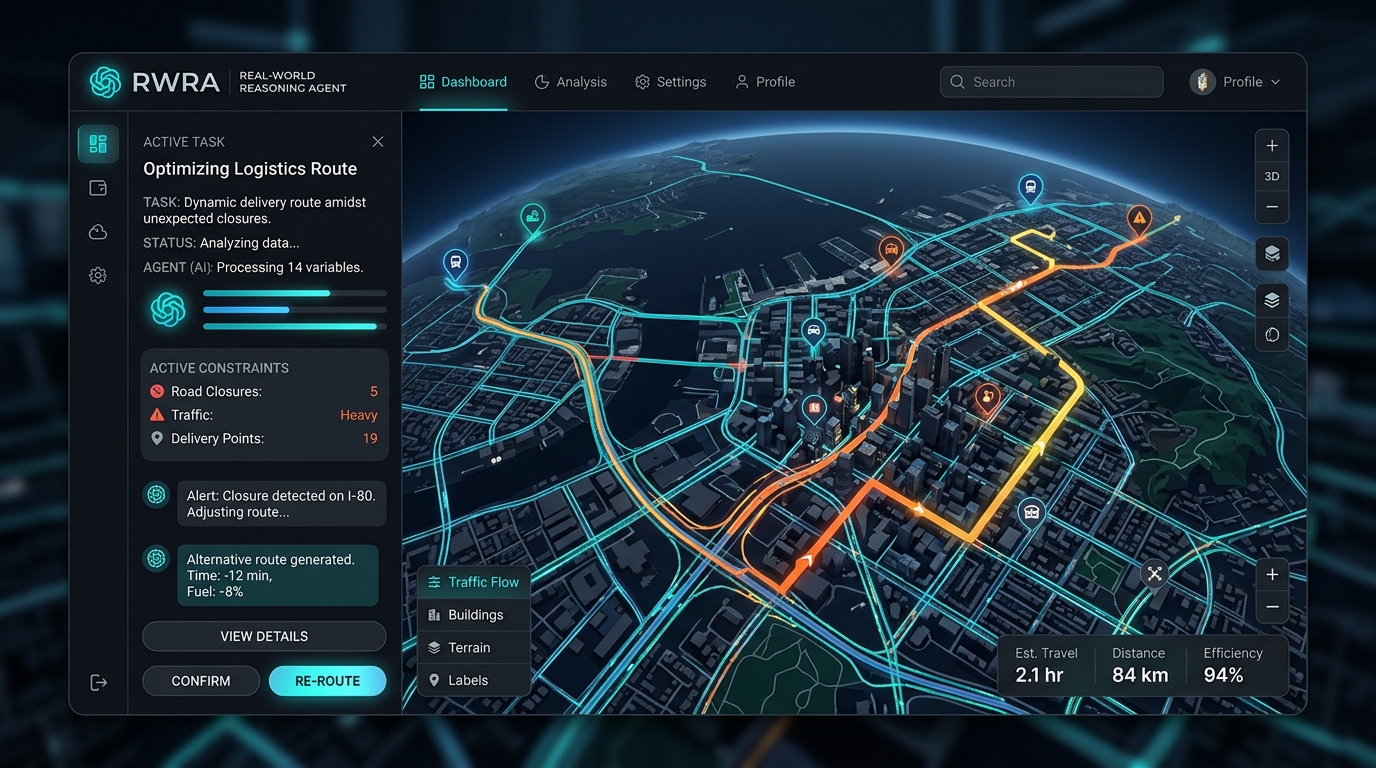Click the logout icon in sidebar

pos(98,682)
